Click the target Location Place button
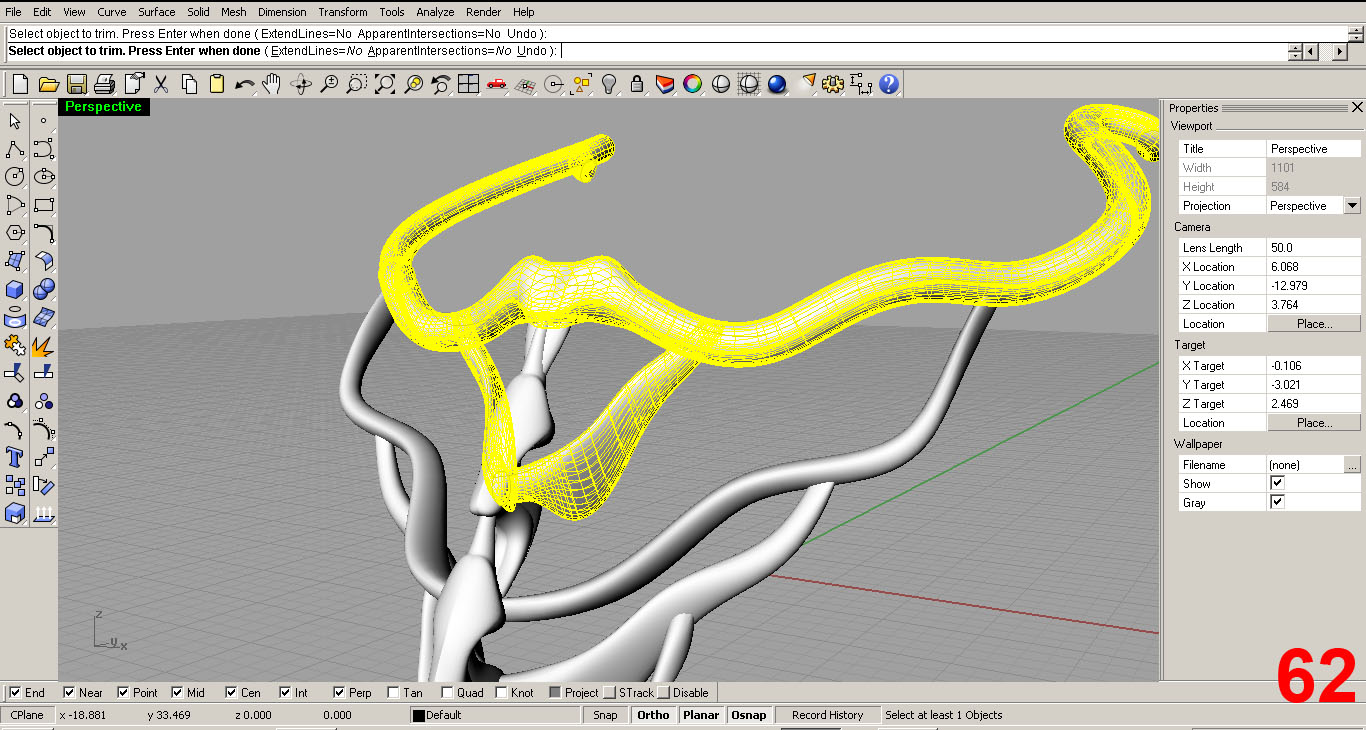 [x=1314, y=423]
